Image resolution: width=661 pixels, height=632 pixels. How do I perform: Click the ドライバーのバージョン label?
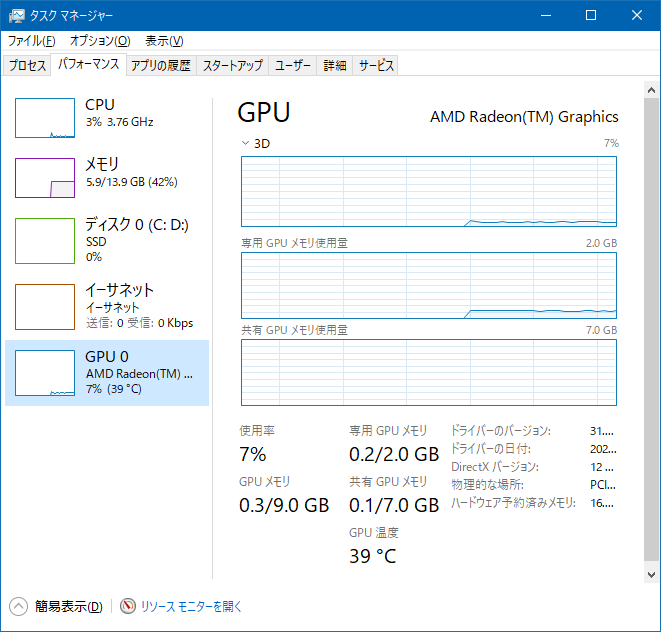tap(501, 430)
